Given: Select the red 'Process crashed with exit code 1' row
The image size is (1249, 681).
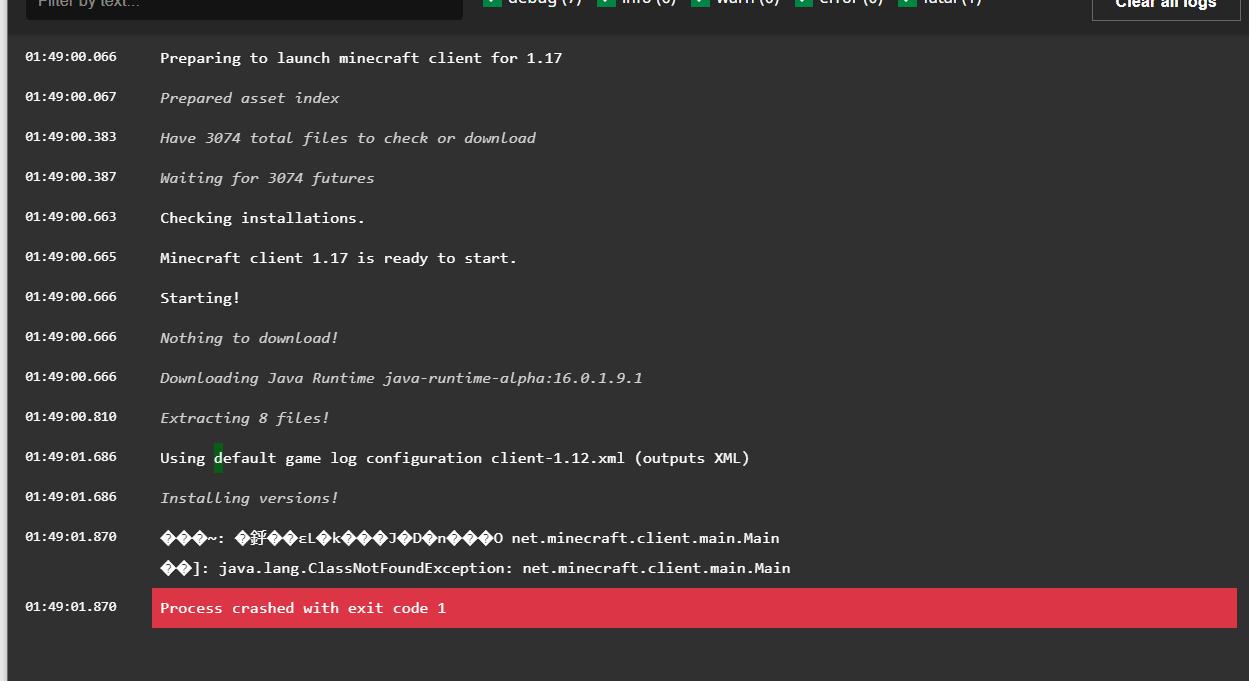Looking at the screenshot, I should 694,608.
